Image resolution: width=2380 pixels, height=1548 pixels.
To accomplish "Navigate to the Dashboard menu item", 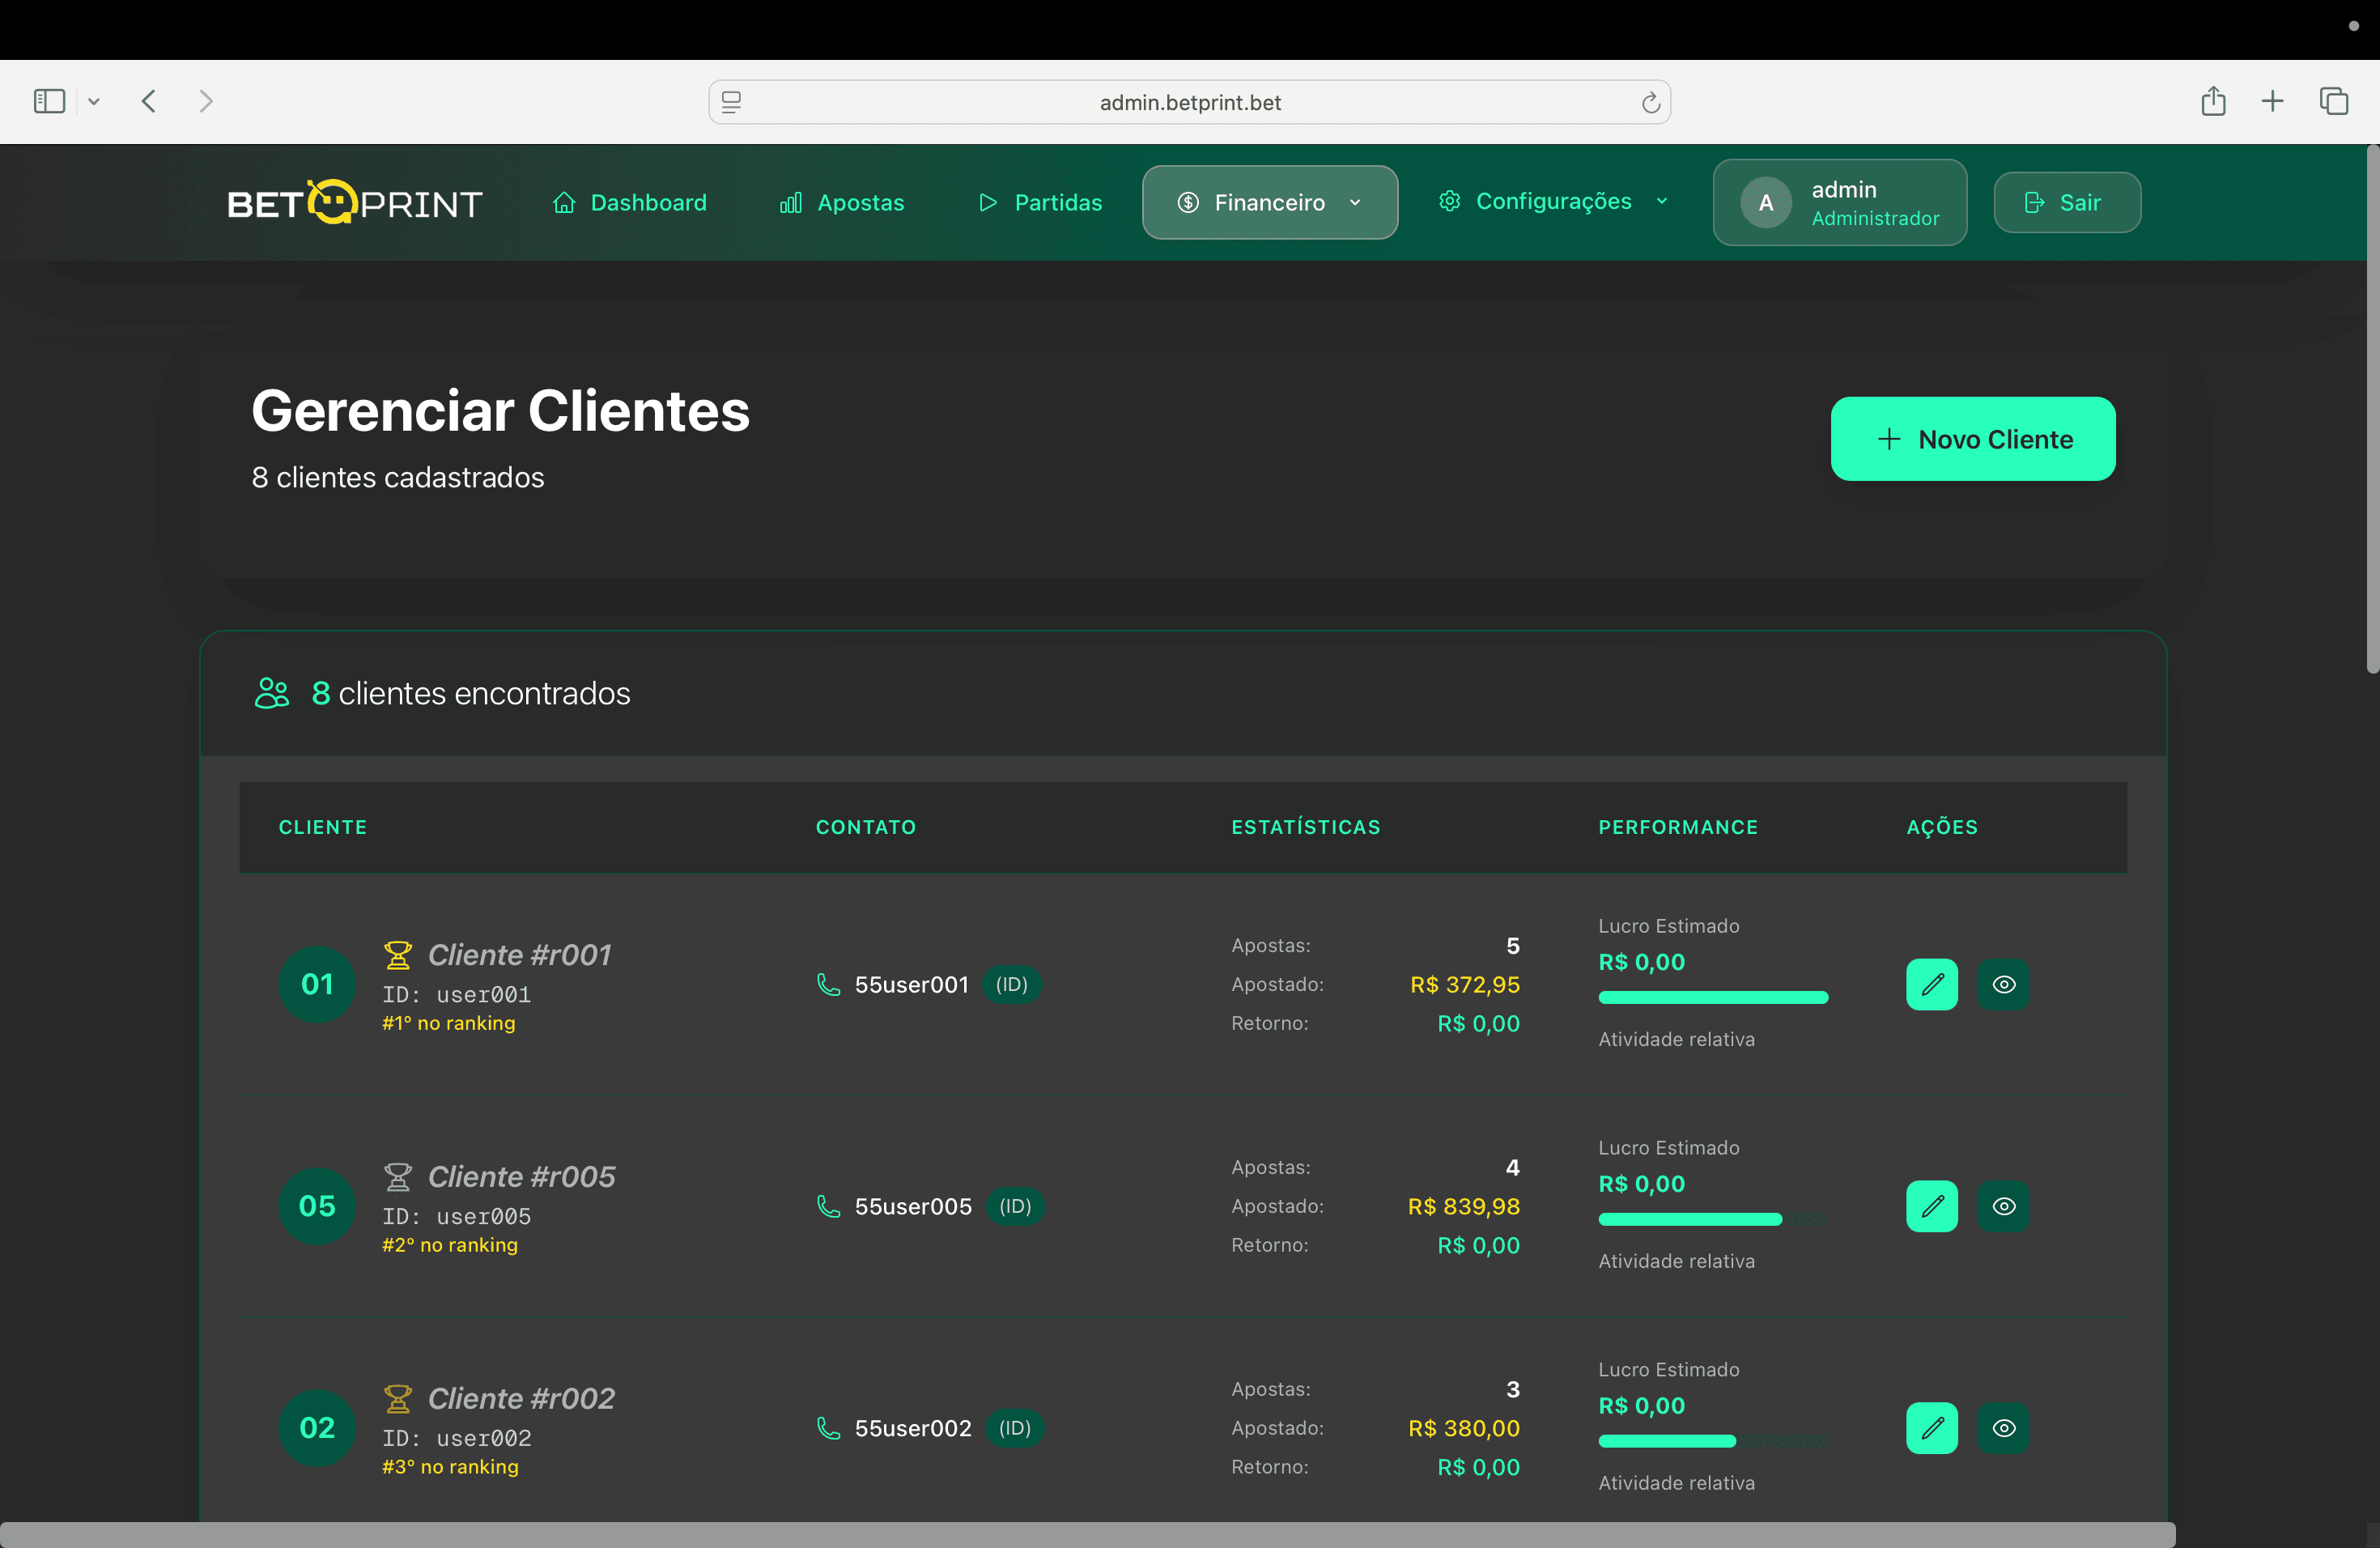I will 630,202.
